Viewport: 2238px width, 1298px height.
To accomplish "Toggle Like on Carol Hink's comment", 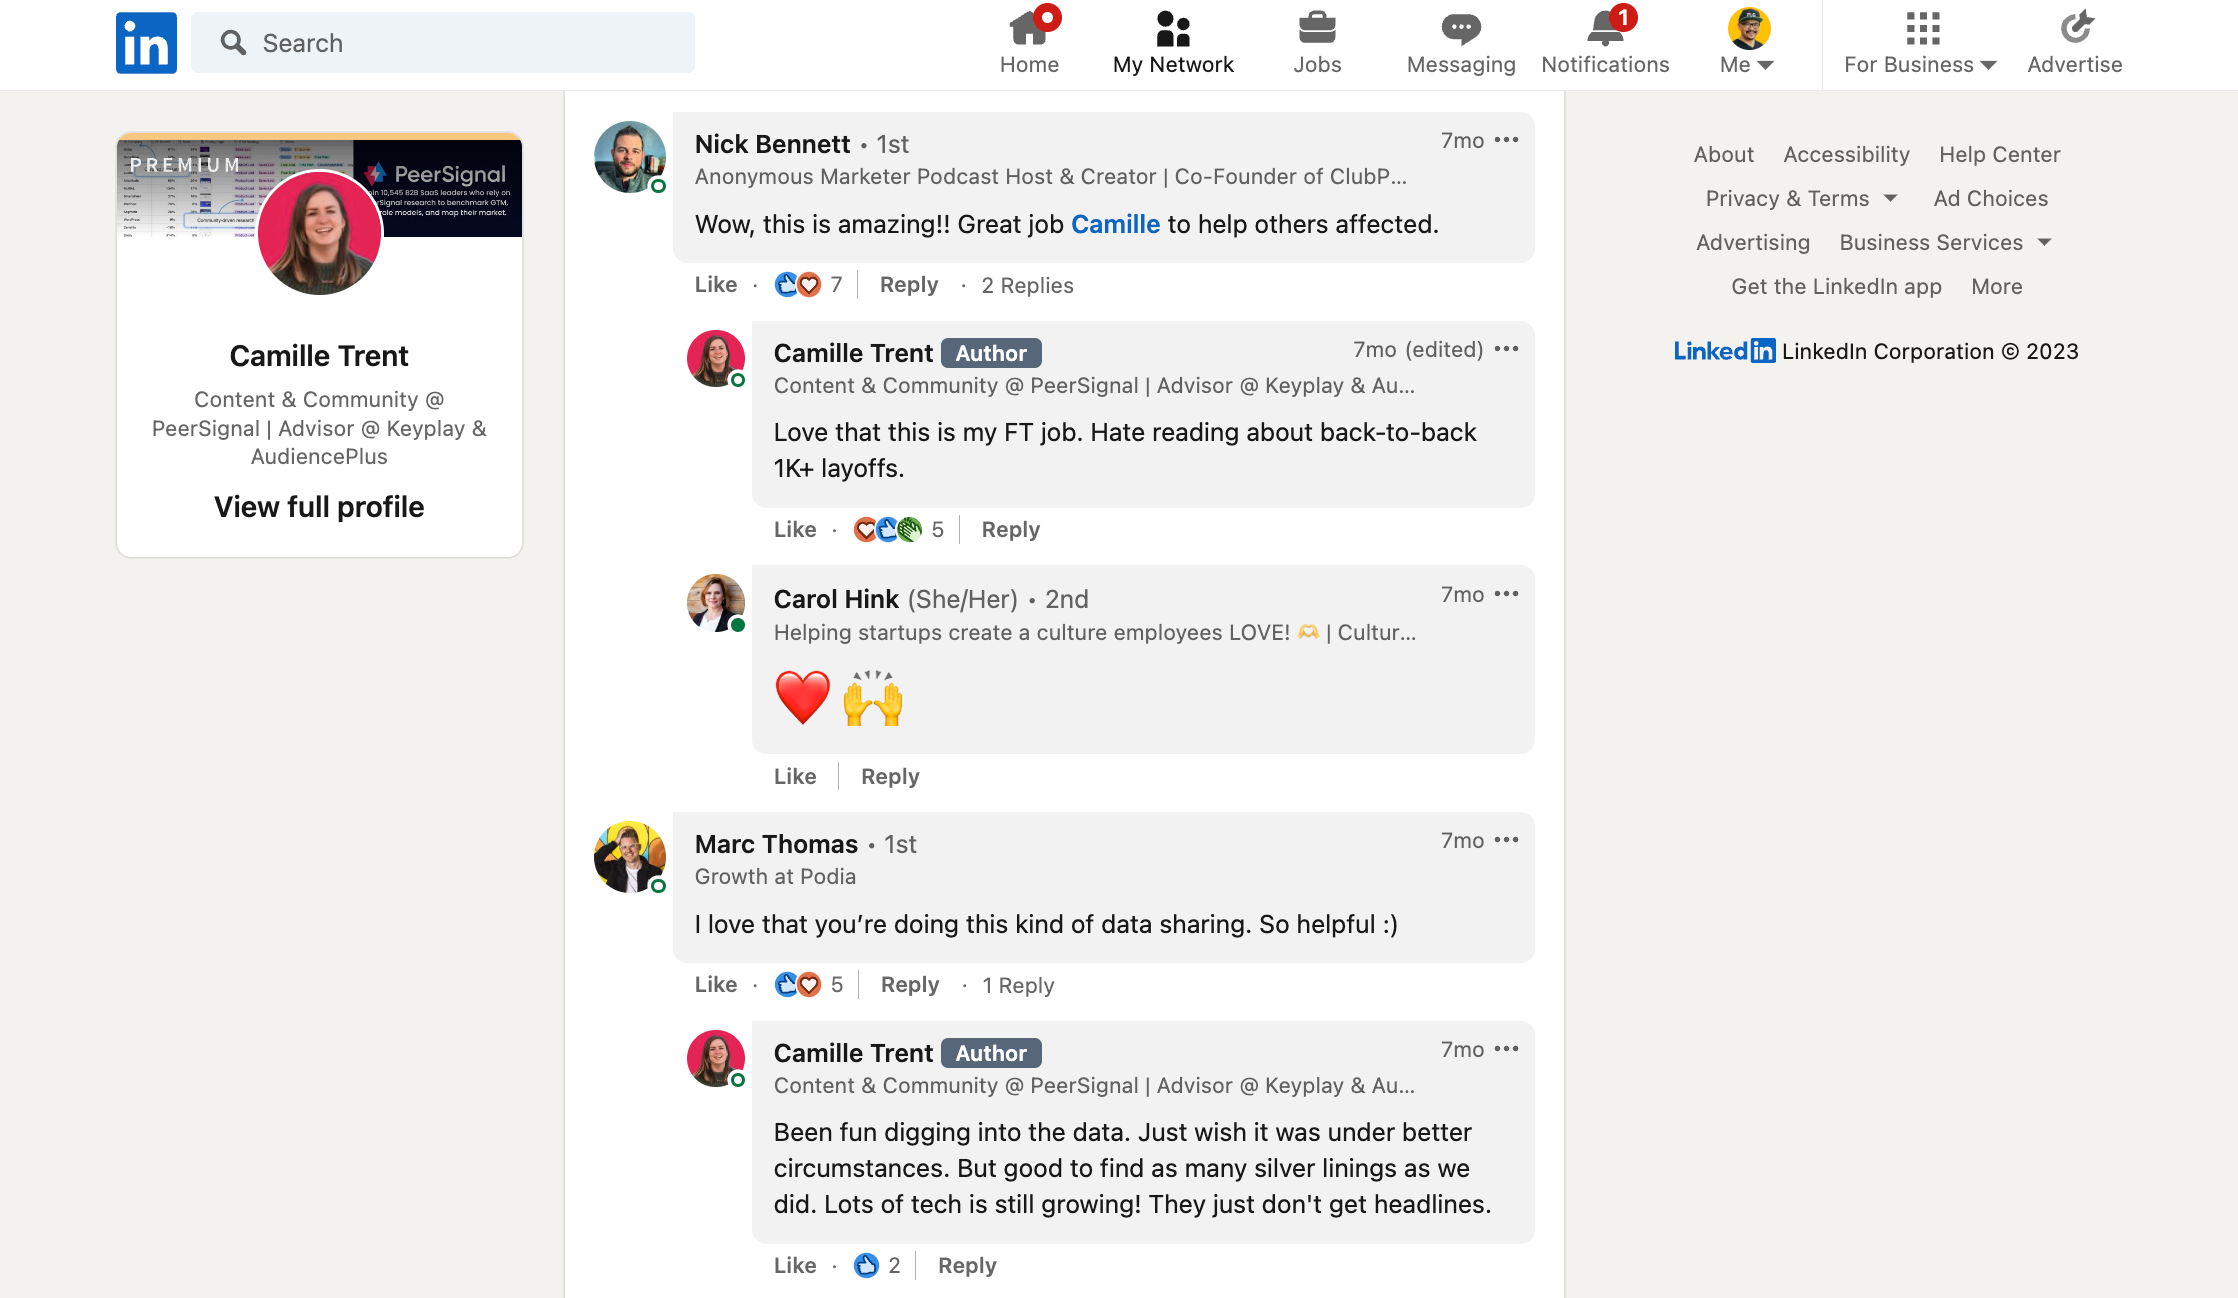I will click(x=794, y=777).
